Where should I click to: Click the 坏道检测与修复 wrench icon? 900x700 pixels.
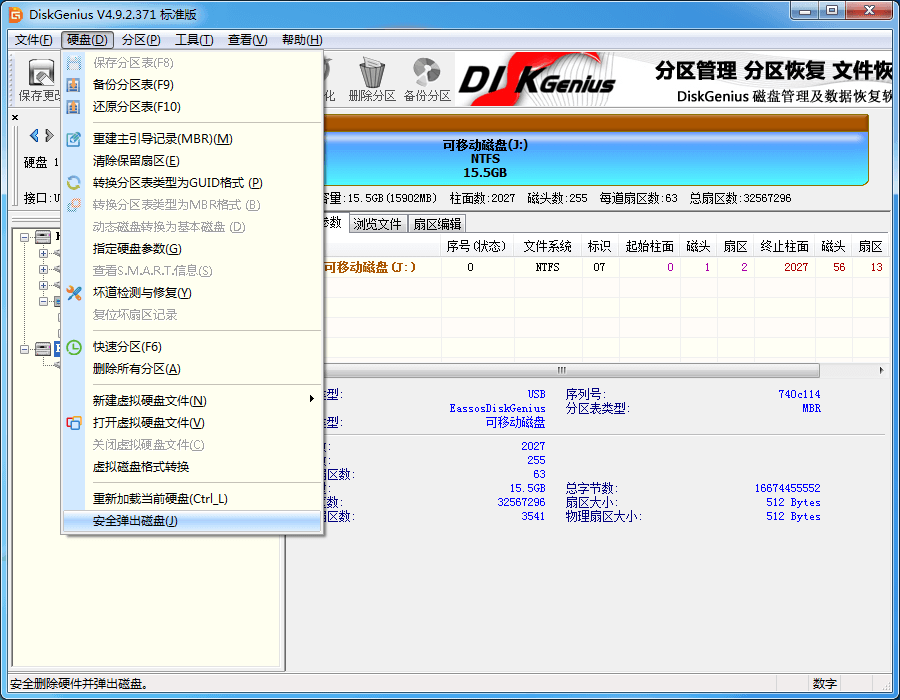73,293
